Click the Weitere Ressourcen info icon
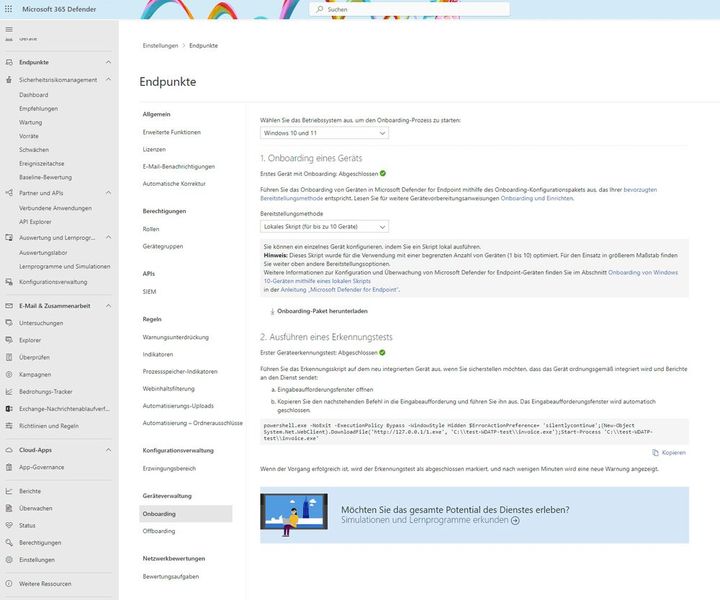 9,583
